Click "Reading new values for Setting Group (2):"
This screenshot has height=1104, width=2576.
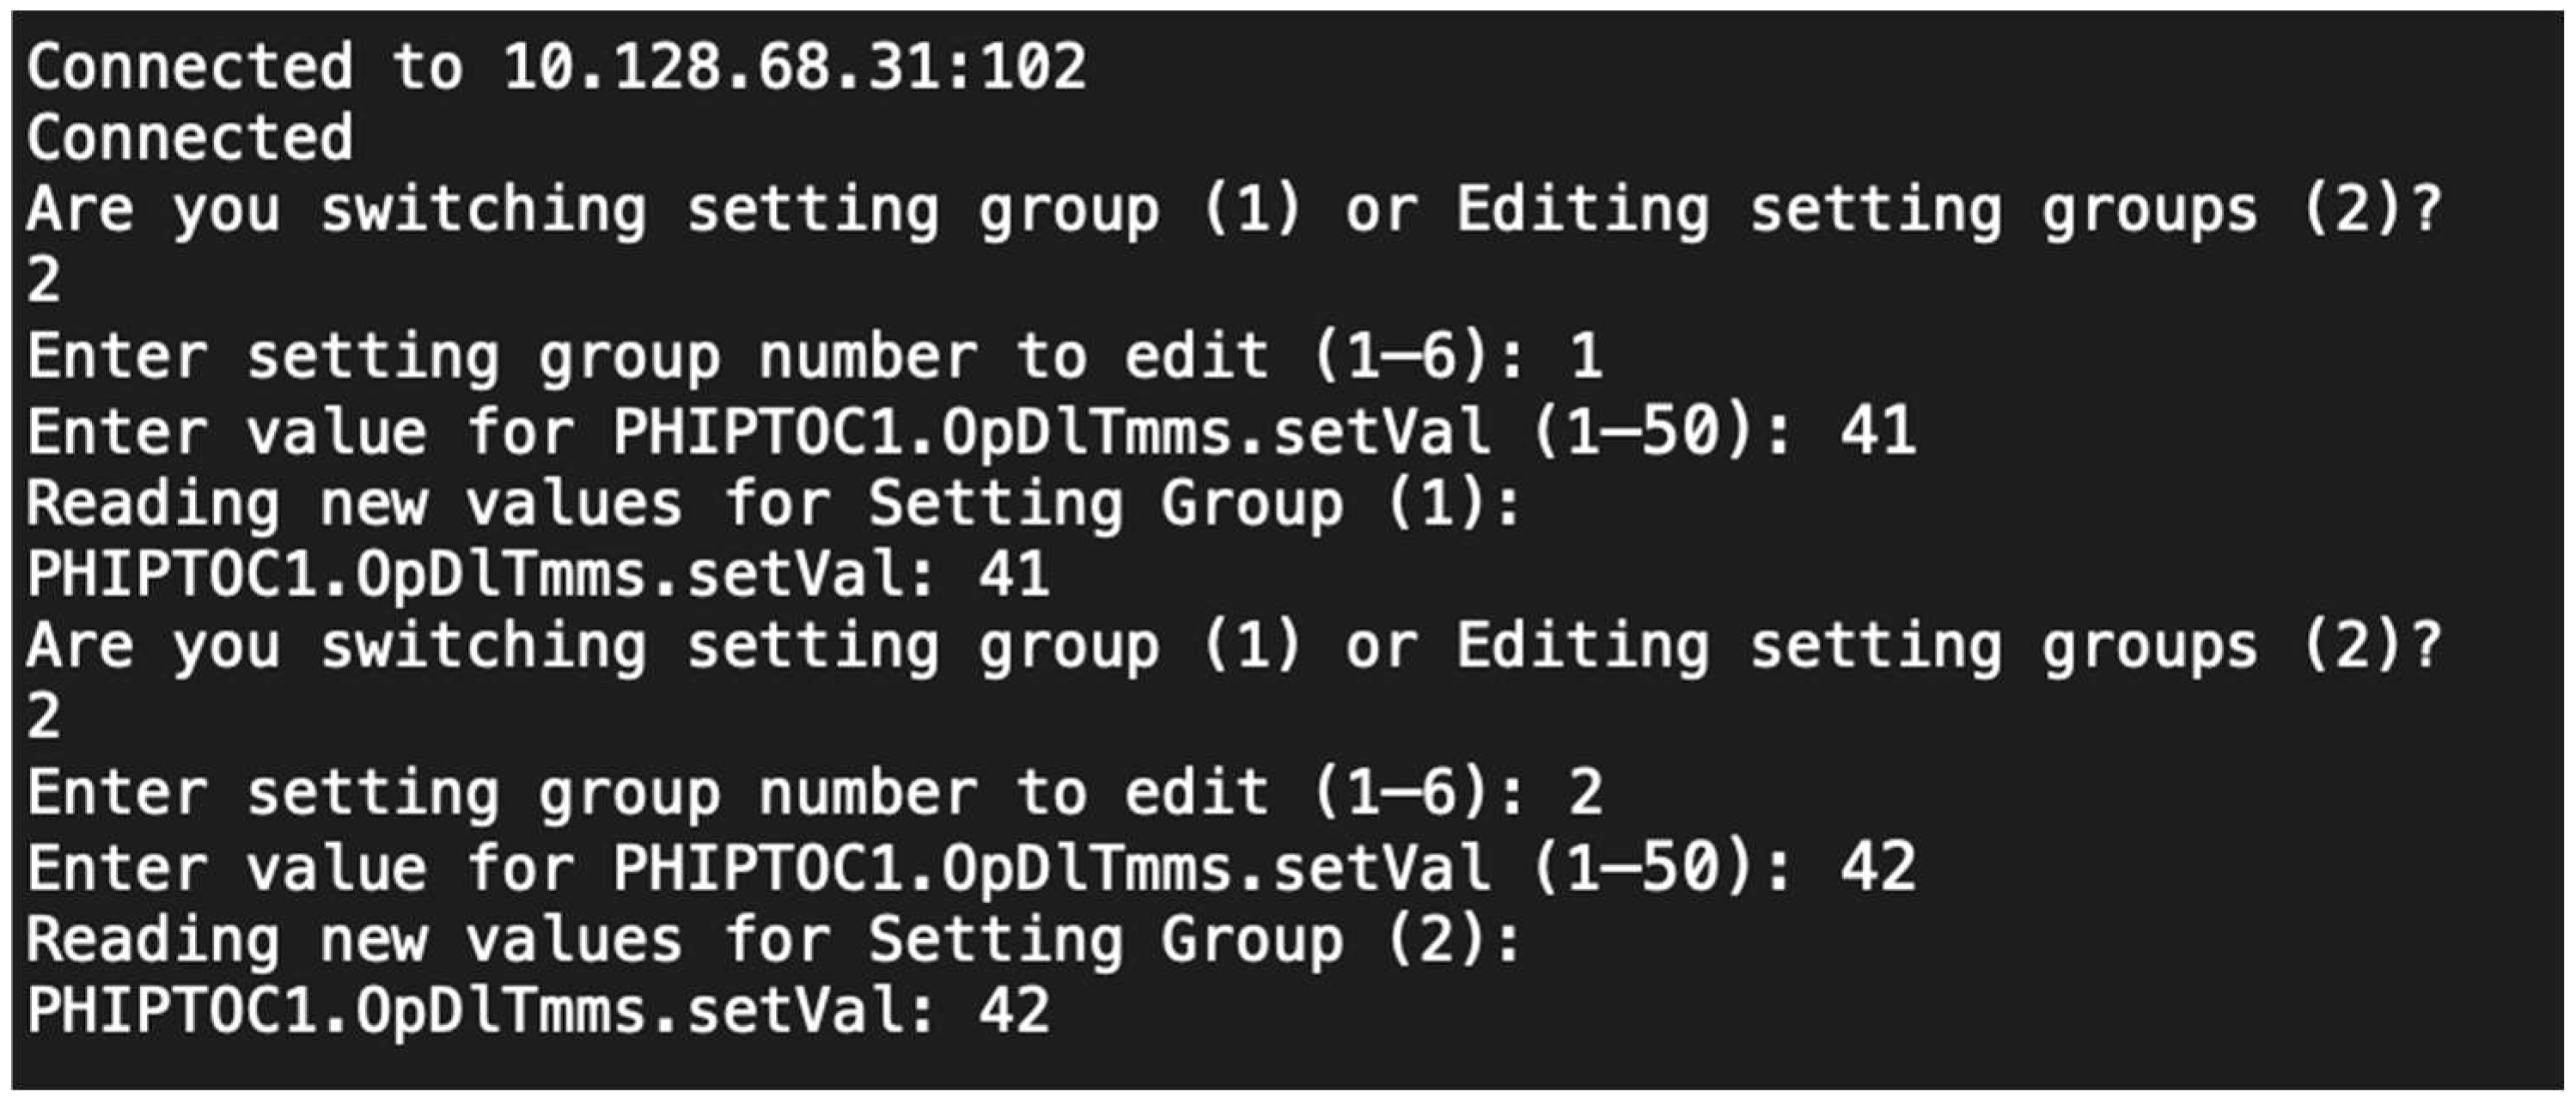click(x=772, y=941)
